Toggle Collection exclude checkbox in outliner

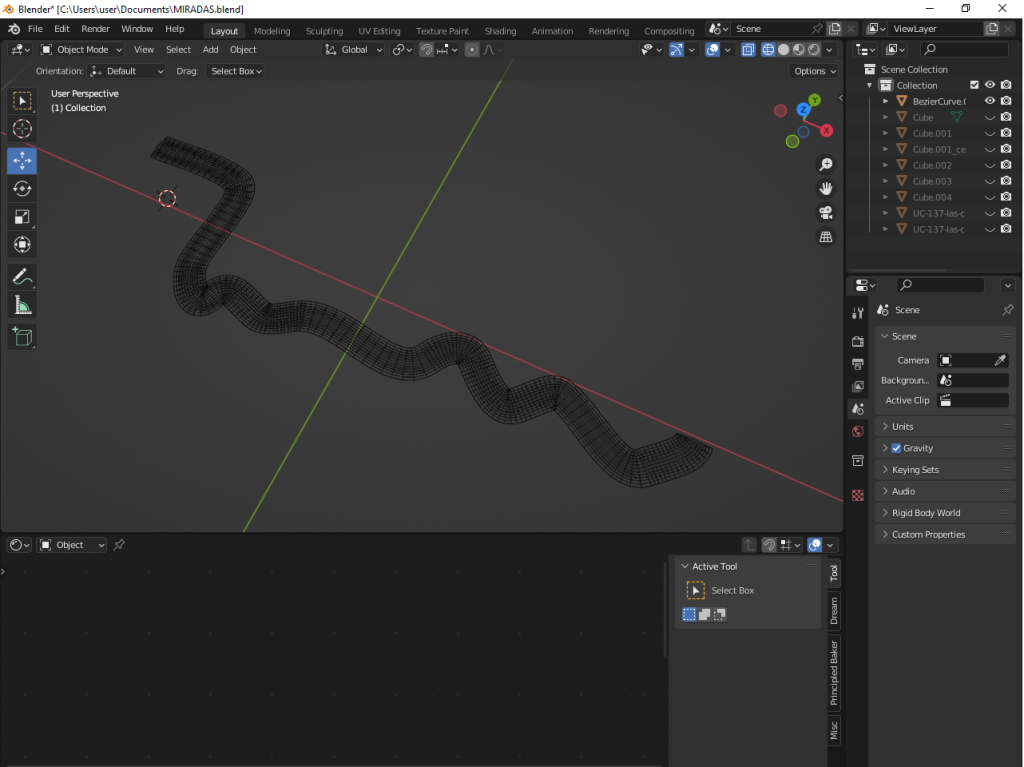[974, 85]
